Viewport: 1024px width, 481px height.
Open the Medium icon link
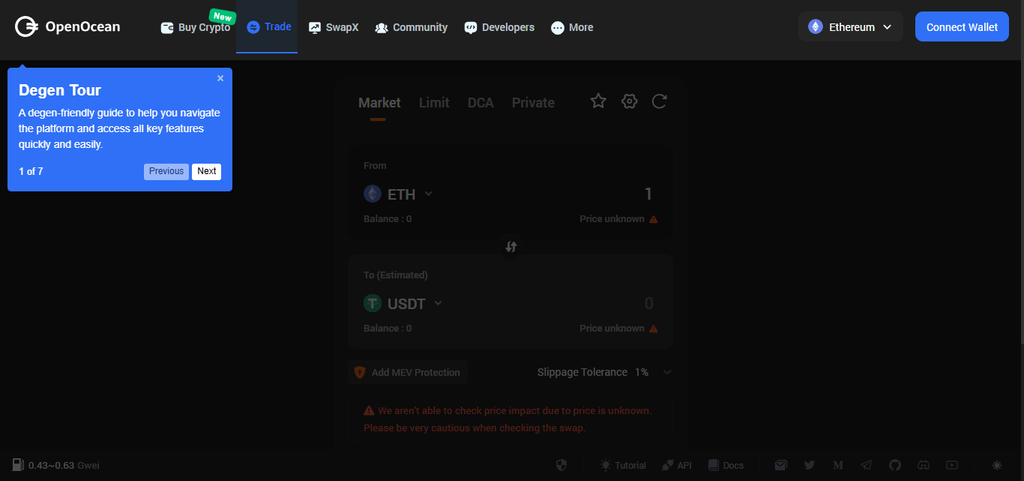(x=838, y=465)
